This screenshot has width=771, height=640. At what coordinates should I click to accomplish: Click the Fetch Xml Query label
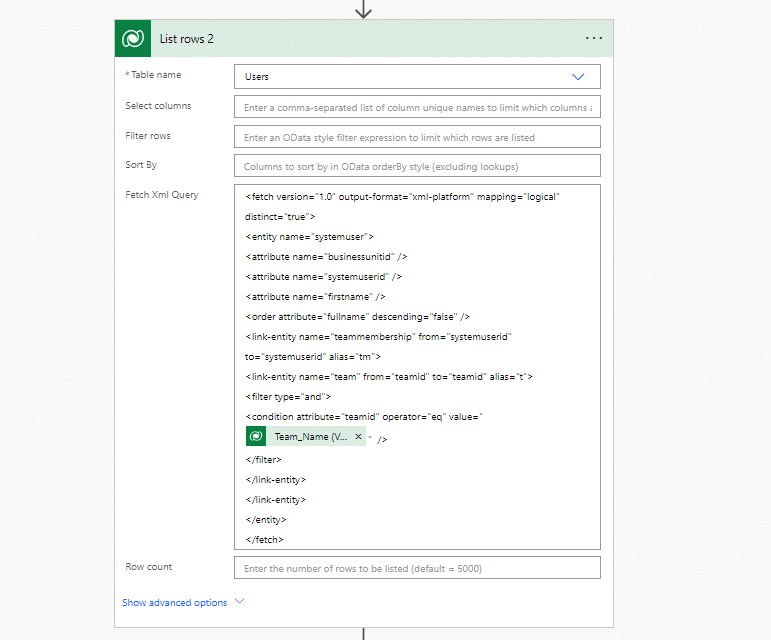pyautogui.click(x=162, y=195)
